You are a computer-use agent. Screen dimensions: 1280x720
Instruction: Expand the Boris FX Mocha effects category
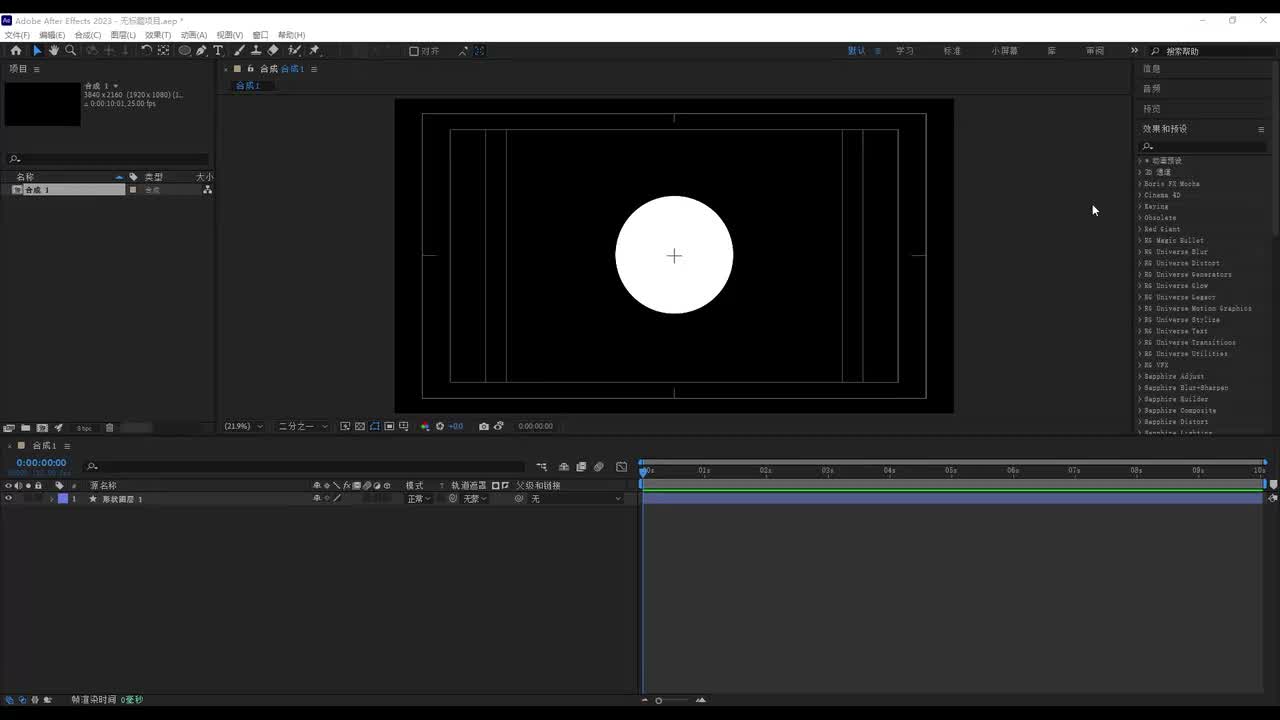(1140, 184)
